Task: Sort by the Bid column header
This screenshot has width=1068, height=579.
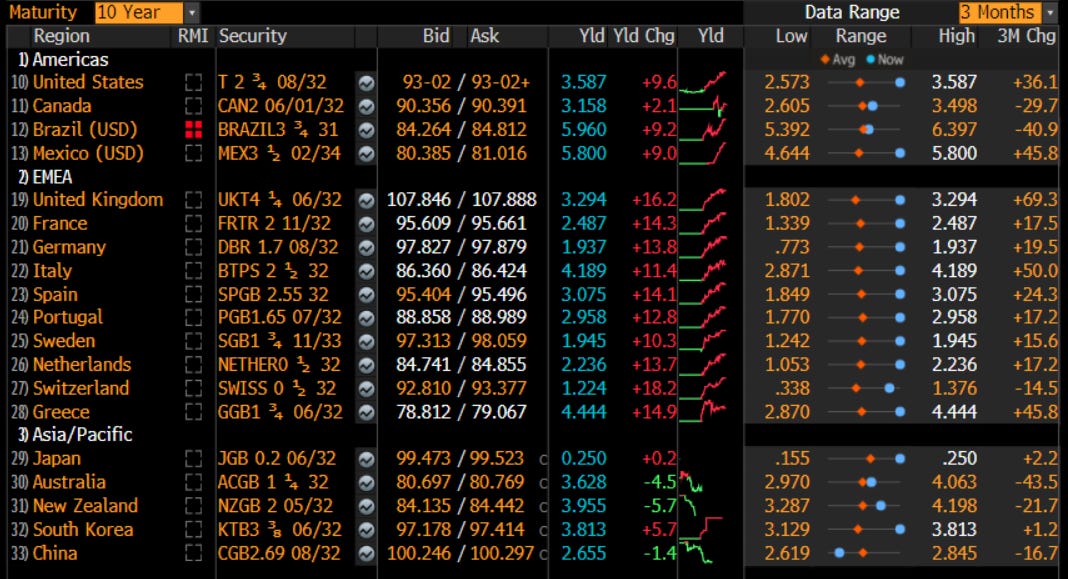Action: tap(436, 36)
